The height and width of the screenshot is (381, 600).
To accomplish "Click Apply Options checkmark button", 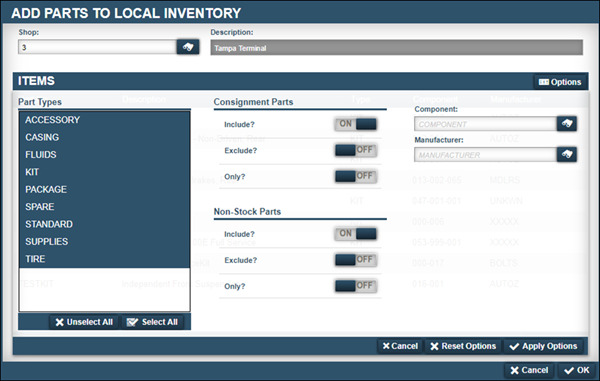I will (x=543, y=346).
